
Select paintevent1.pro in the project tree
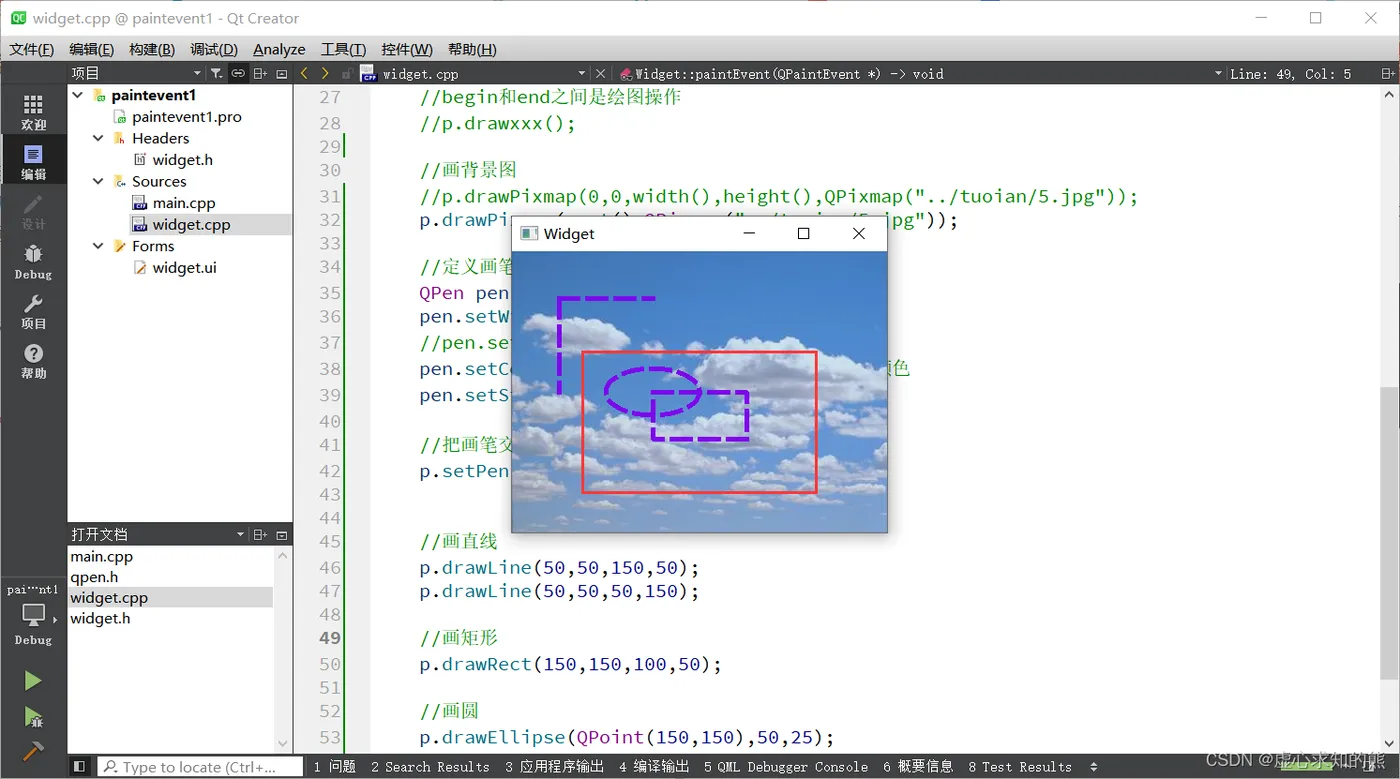(x=187, y=117)
